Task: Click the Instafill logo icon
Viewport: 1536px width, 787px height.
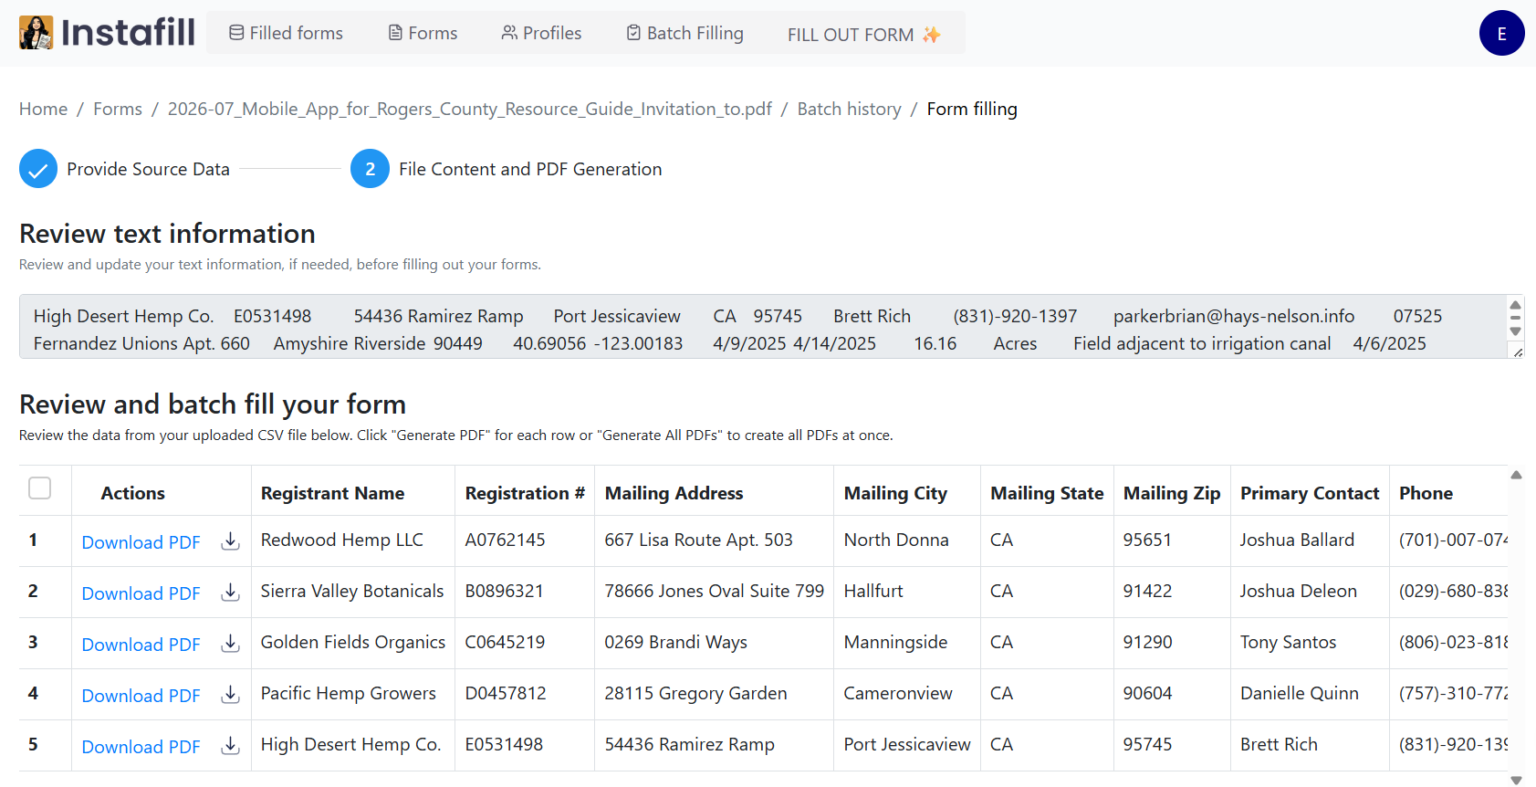Action: click(35, 32)
